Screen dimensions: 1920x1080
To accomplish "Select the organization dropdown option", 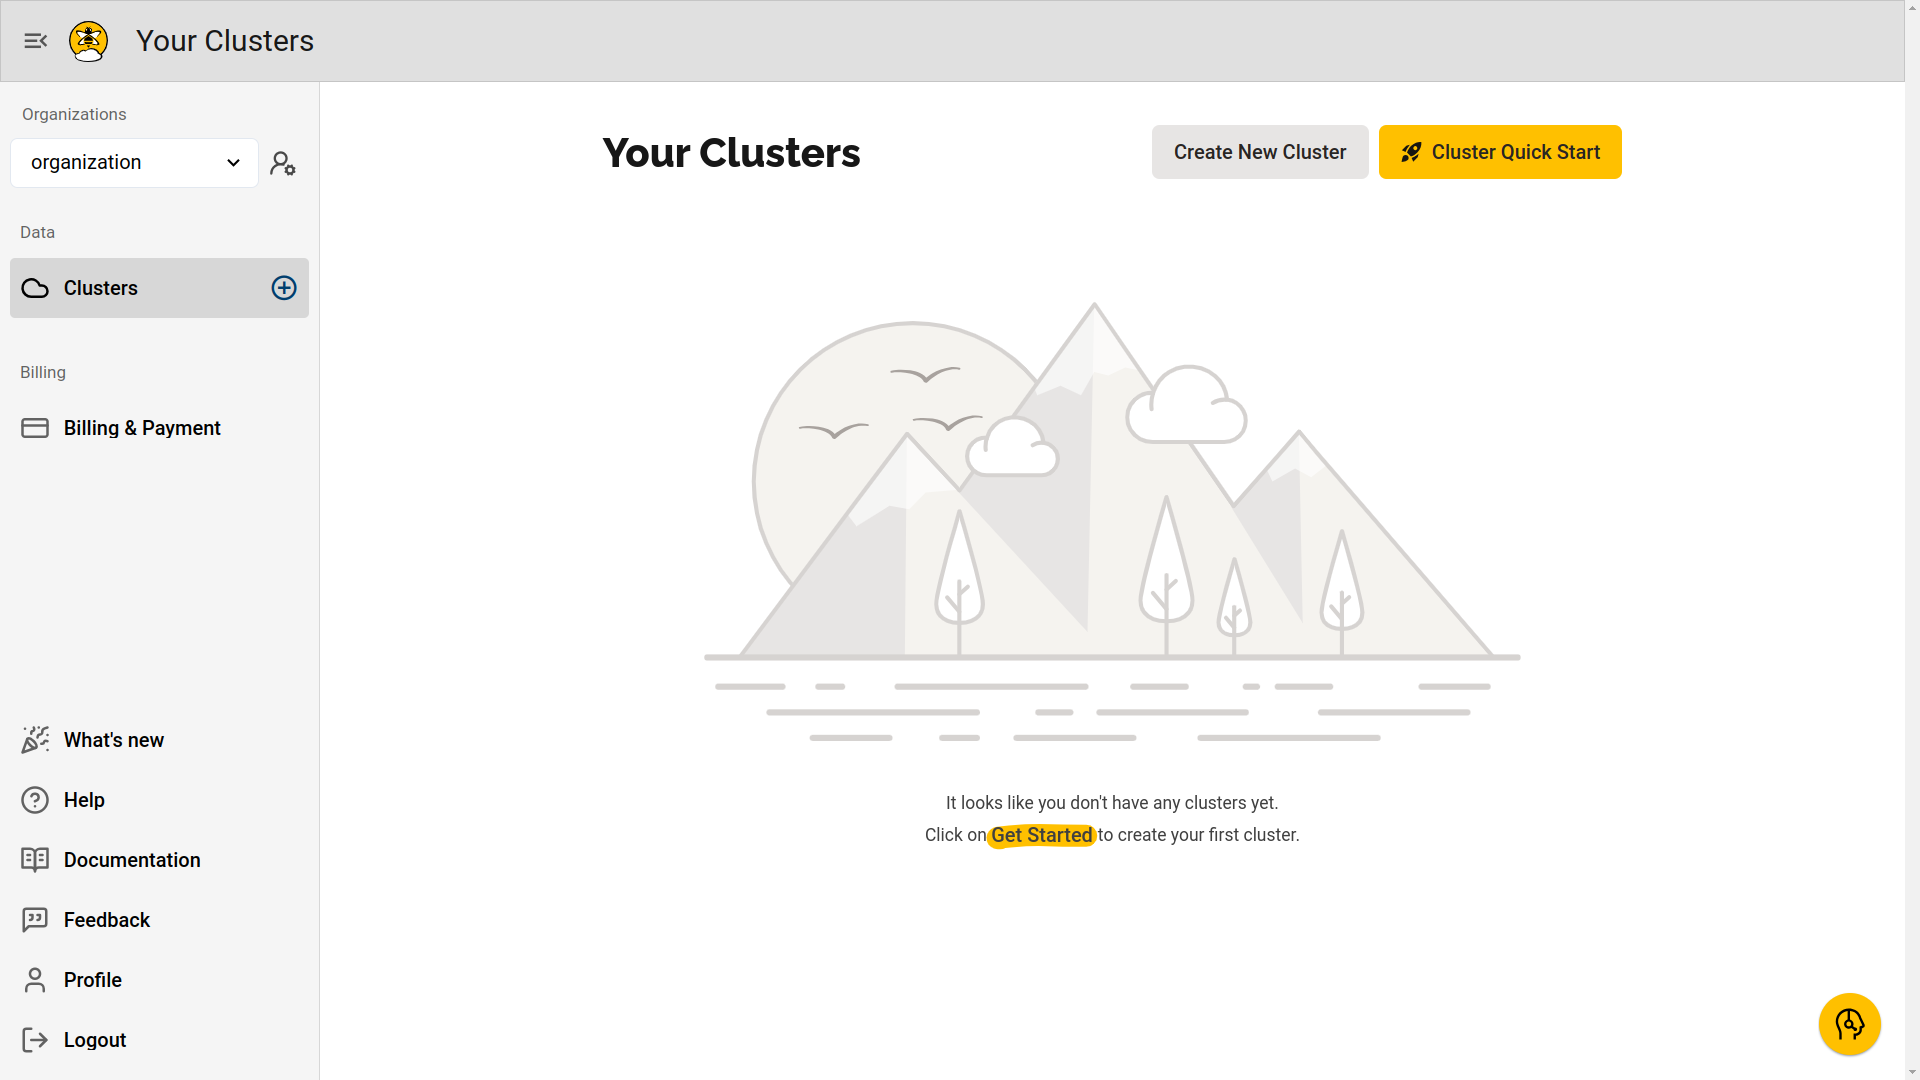I will 132,162.
